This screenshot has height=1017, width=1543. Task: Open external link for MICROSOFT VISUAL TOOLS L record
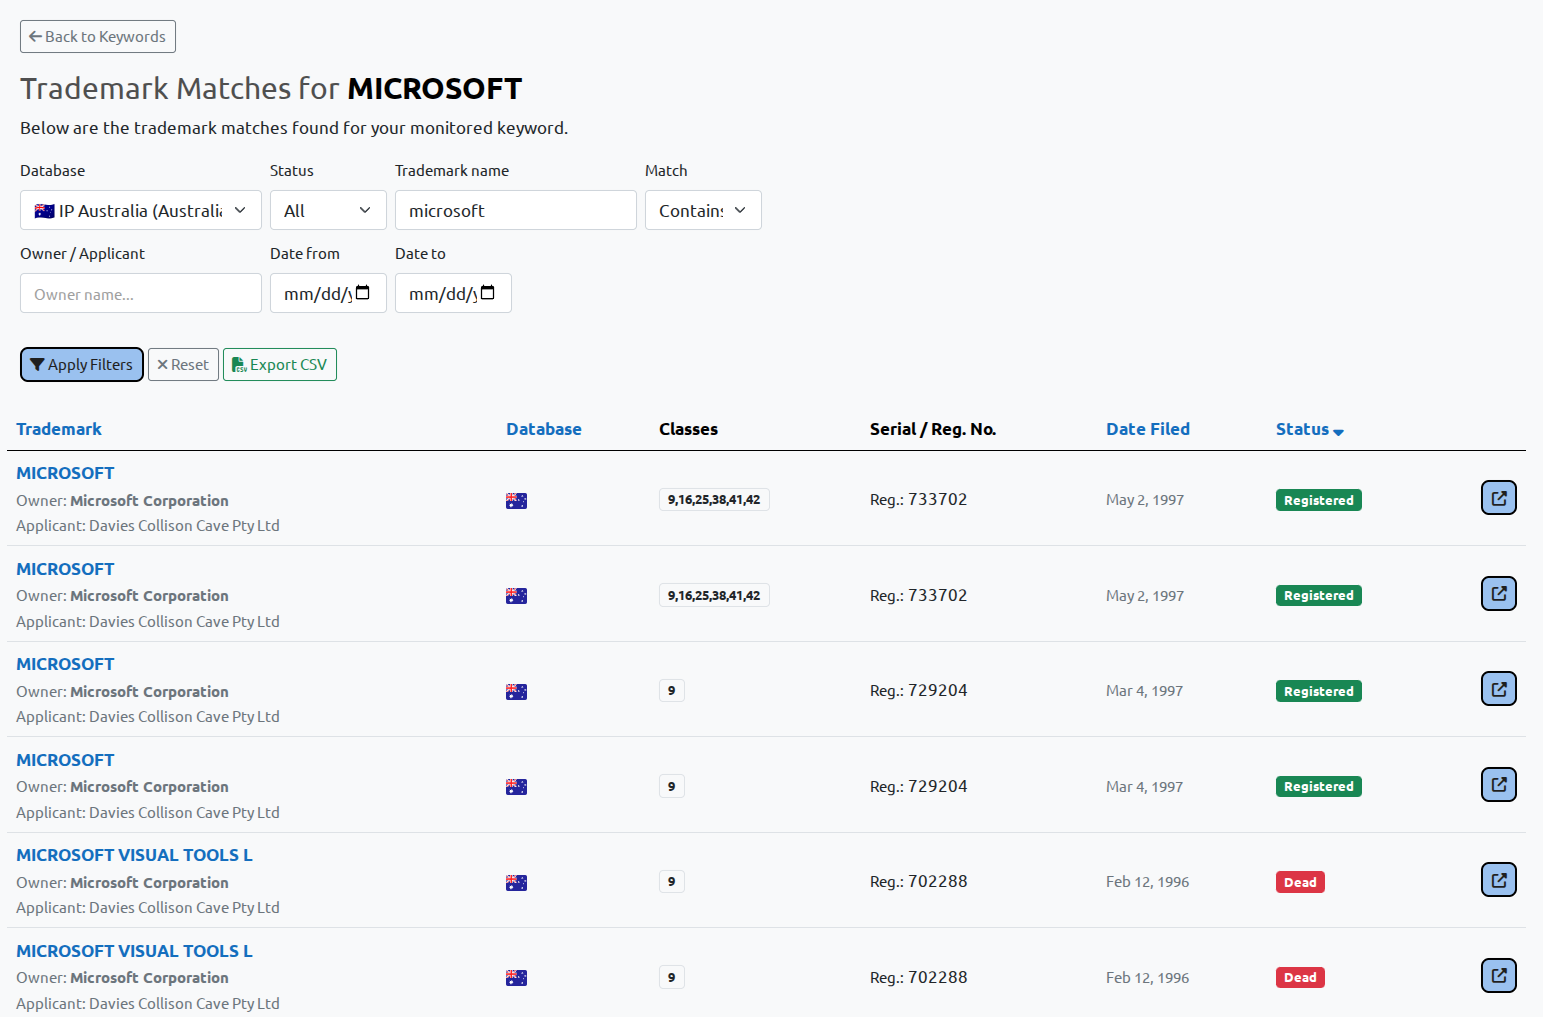[1498, 879]
